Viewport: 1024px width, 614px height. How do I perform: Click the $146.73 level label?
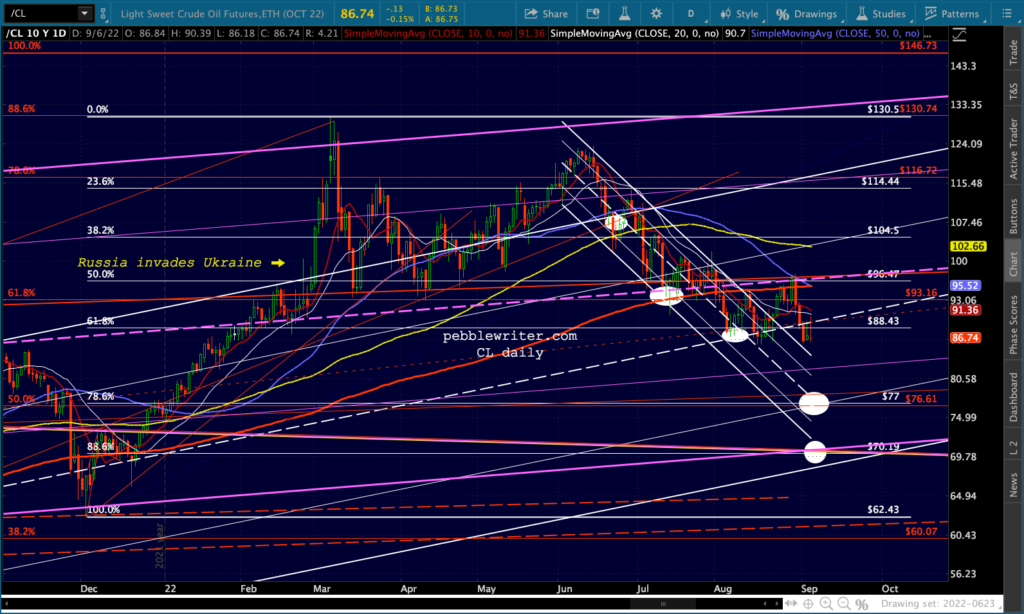coord(918,46)
